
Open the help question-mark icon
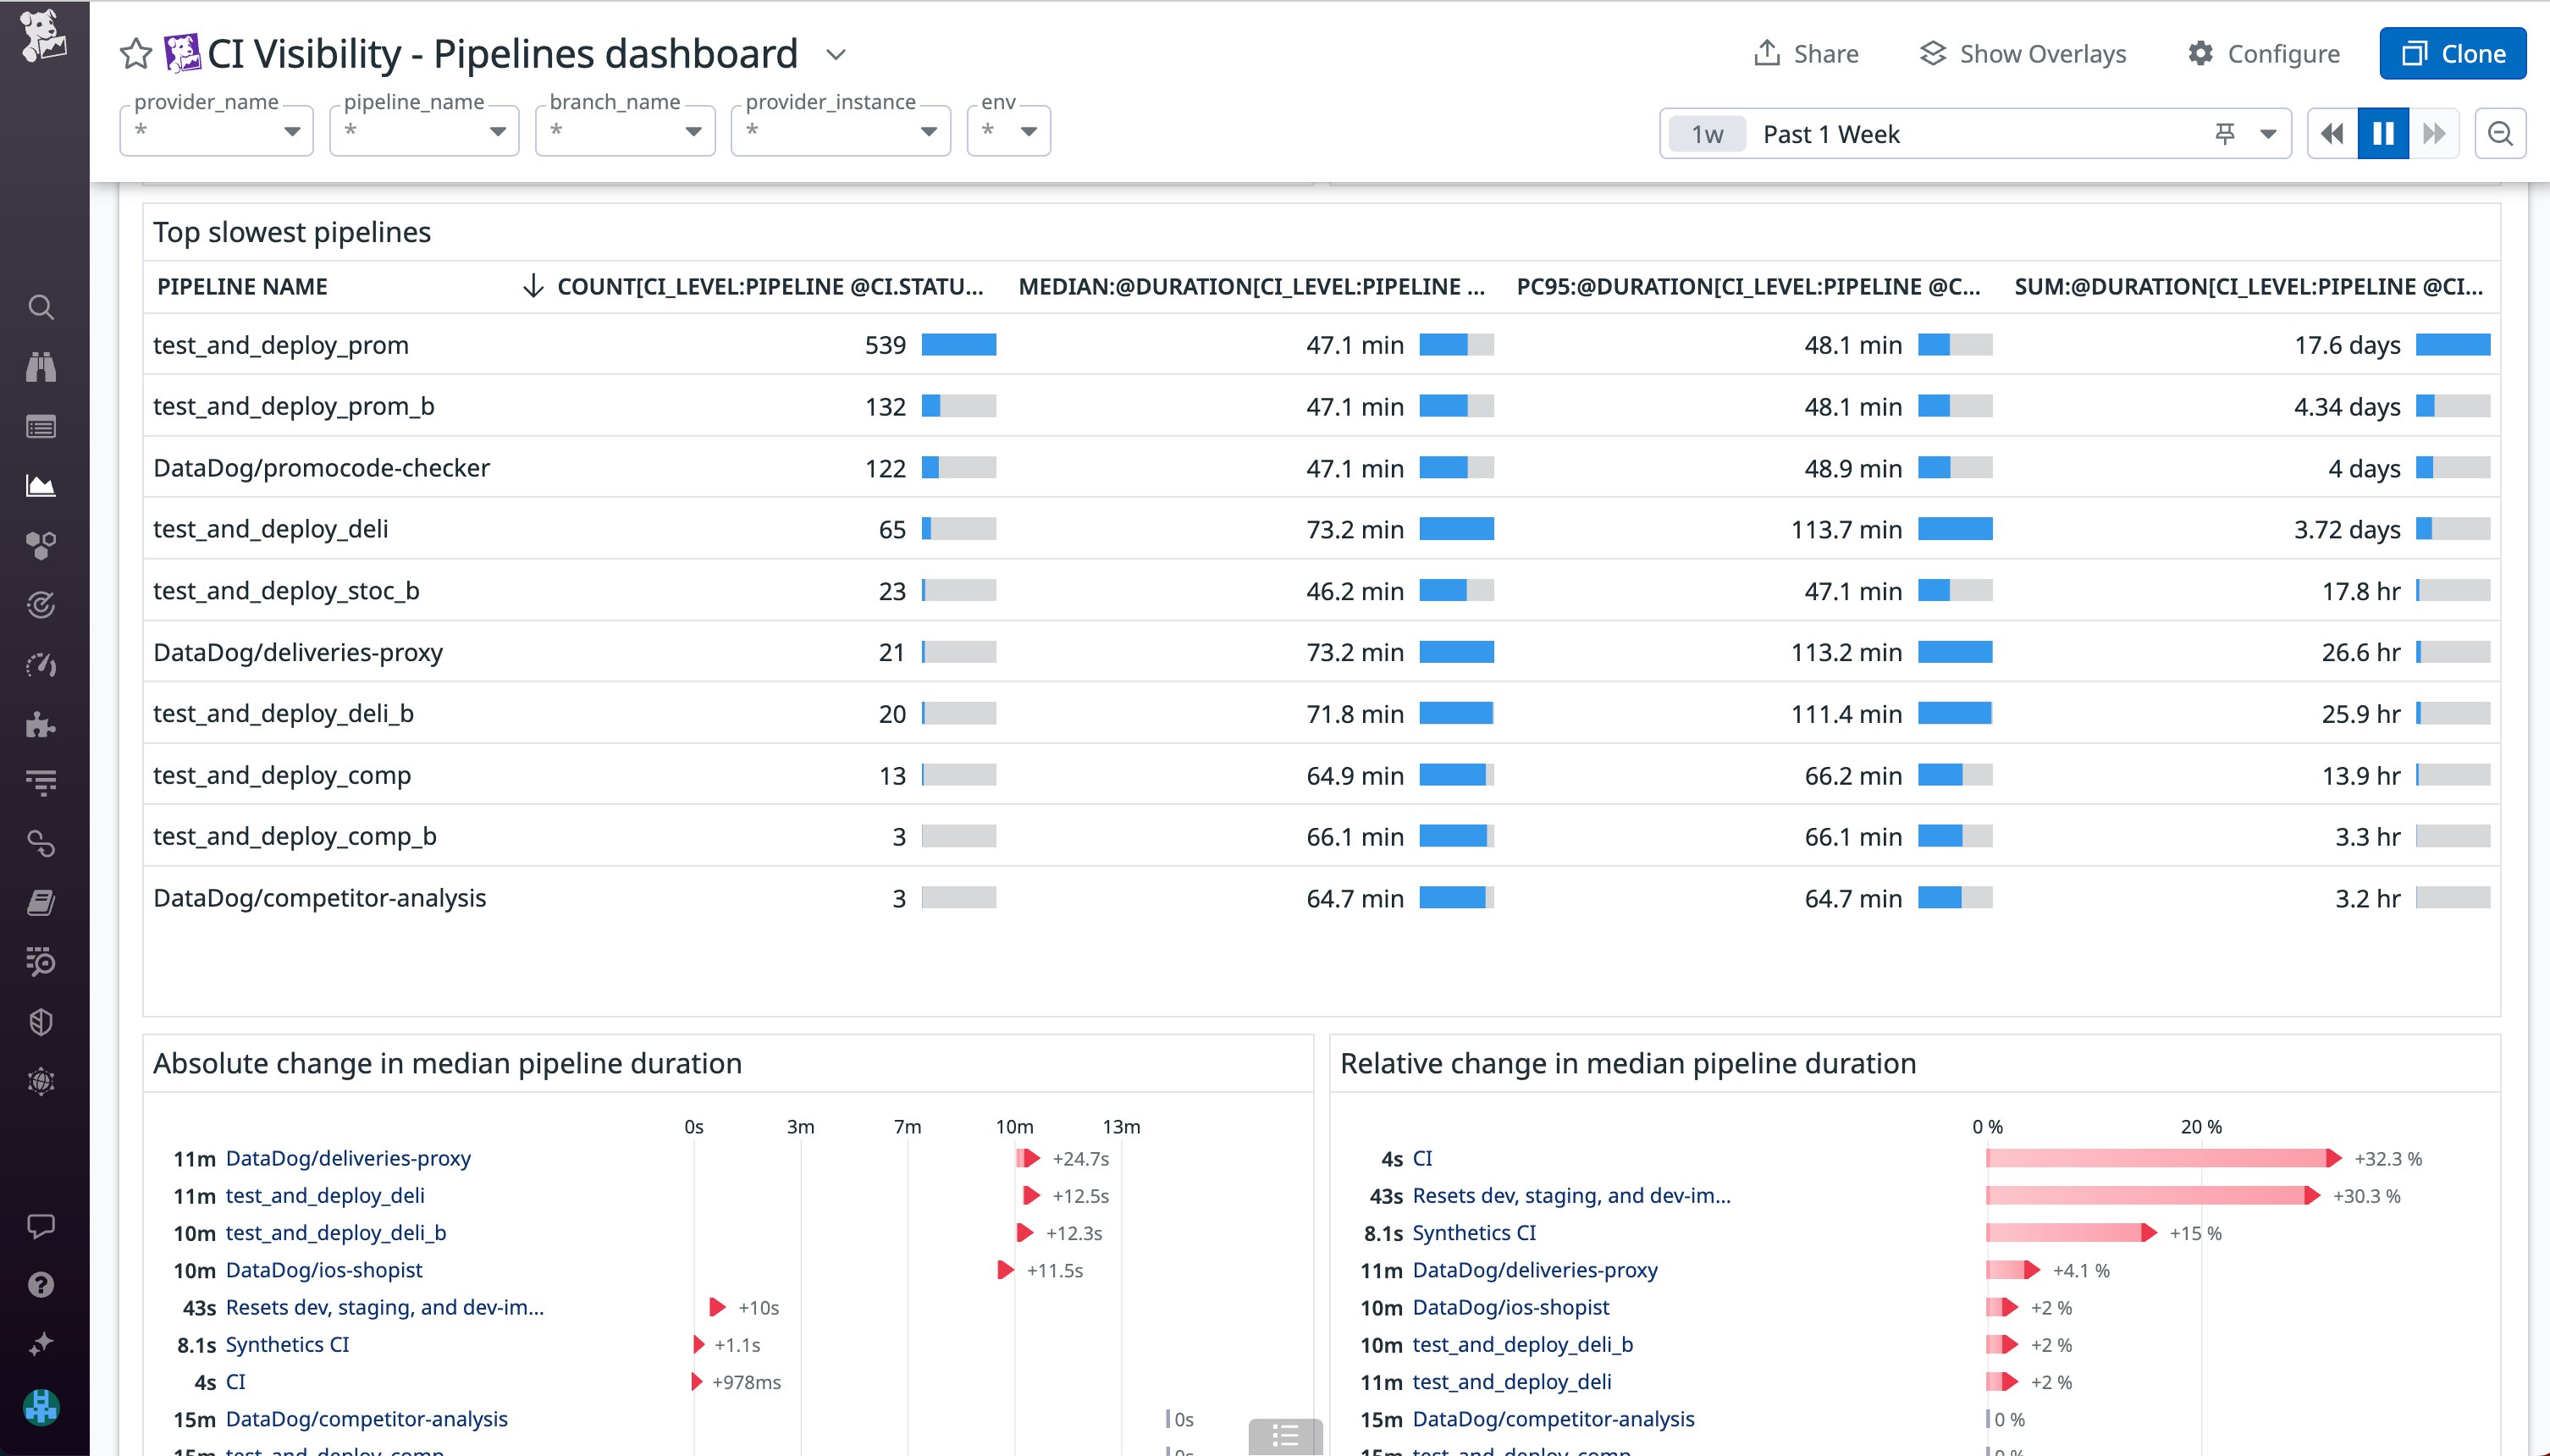[x=41, y=1284]
